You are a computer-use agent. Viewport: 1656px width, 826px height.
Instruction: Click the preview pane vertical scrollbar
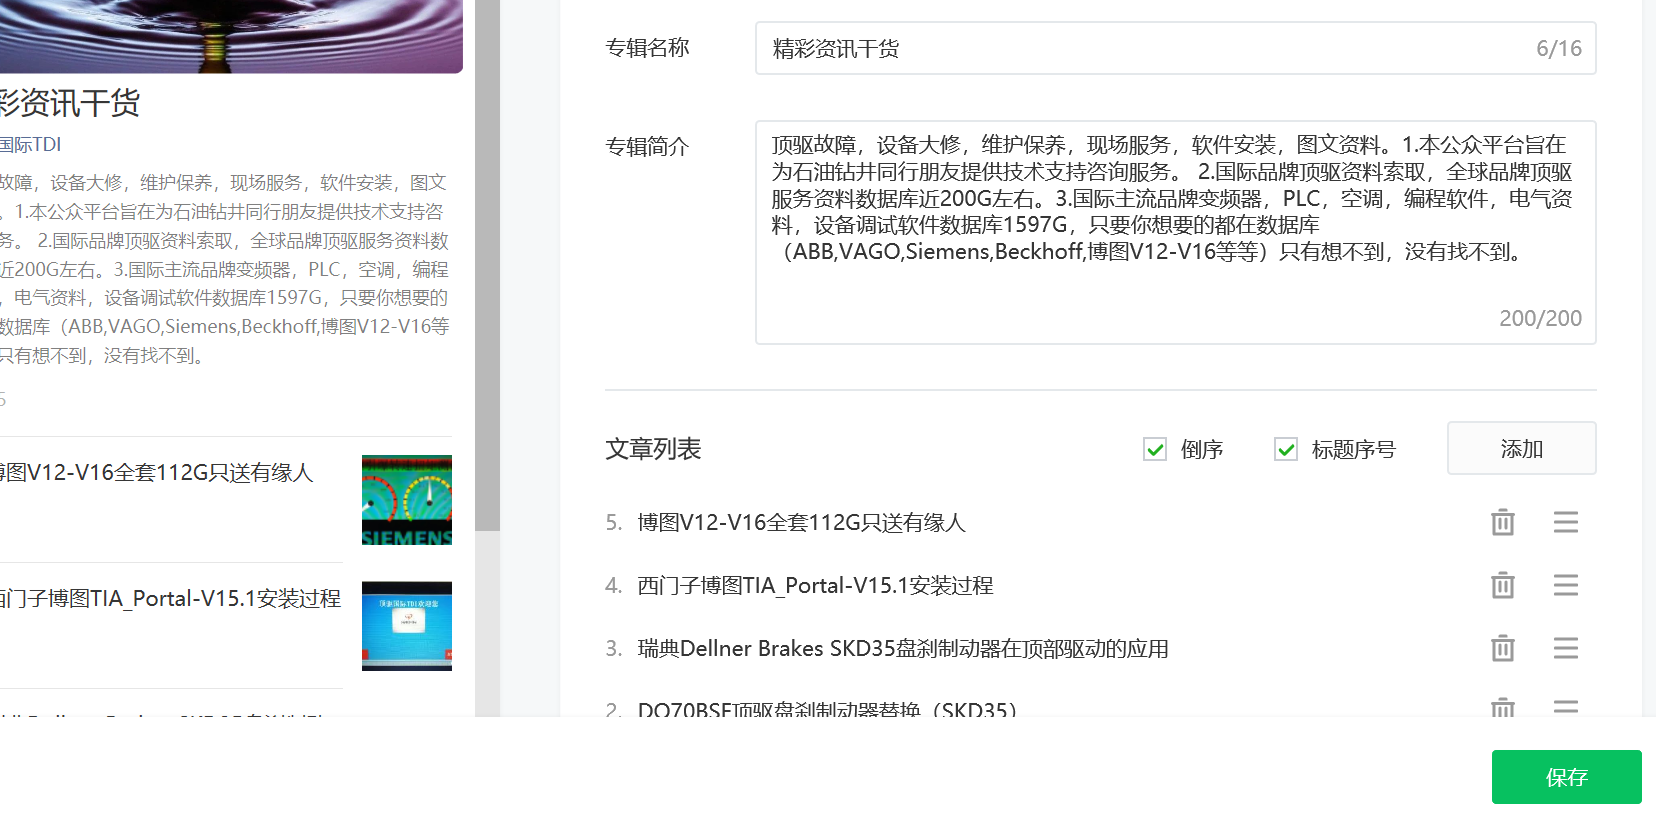tap(487, 265)
